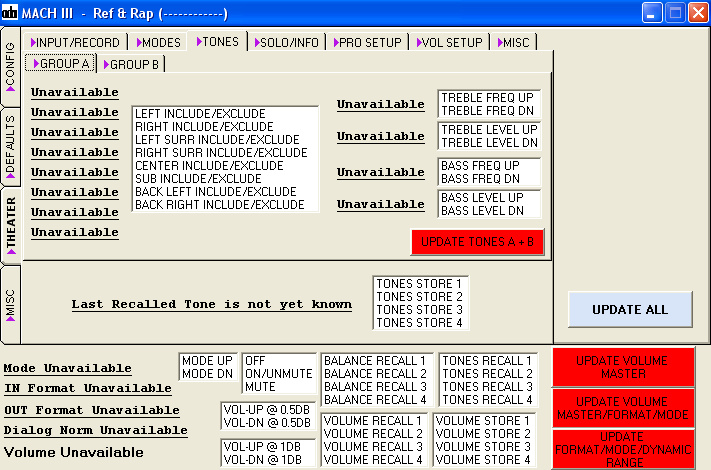Select TONES RECALL 1
Viewport: 711px width, 470px height.
pyautogui.click(x=487, y=361)
